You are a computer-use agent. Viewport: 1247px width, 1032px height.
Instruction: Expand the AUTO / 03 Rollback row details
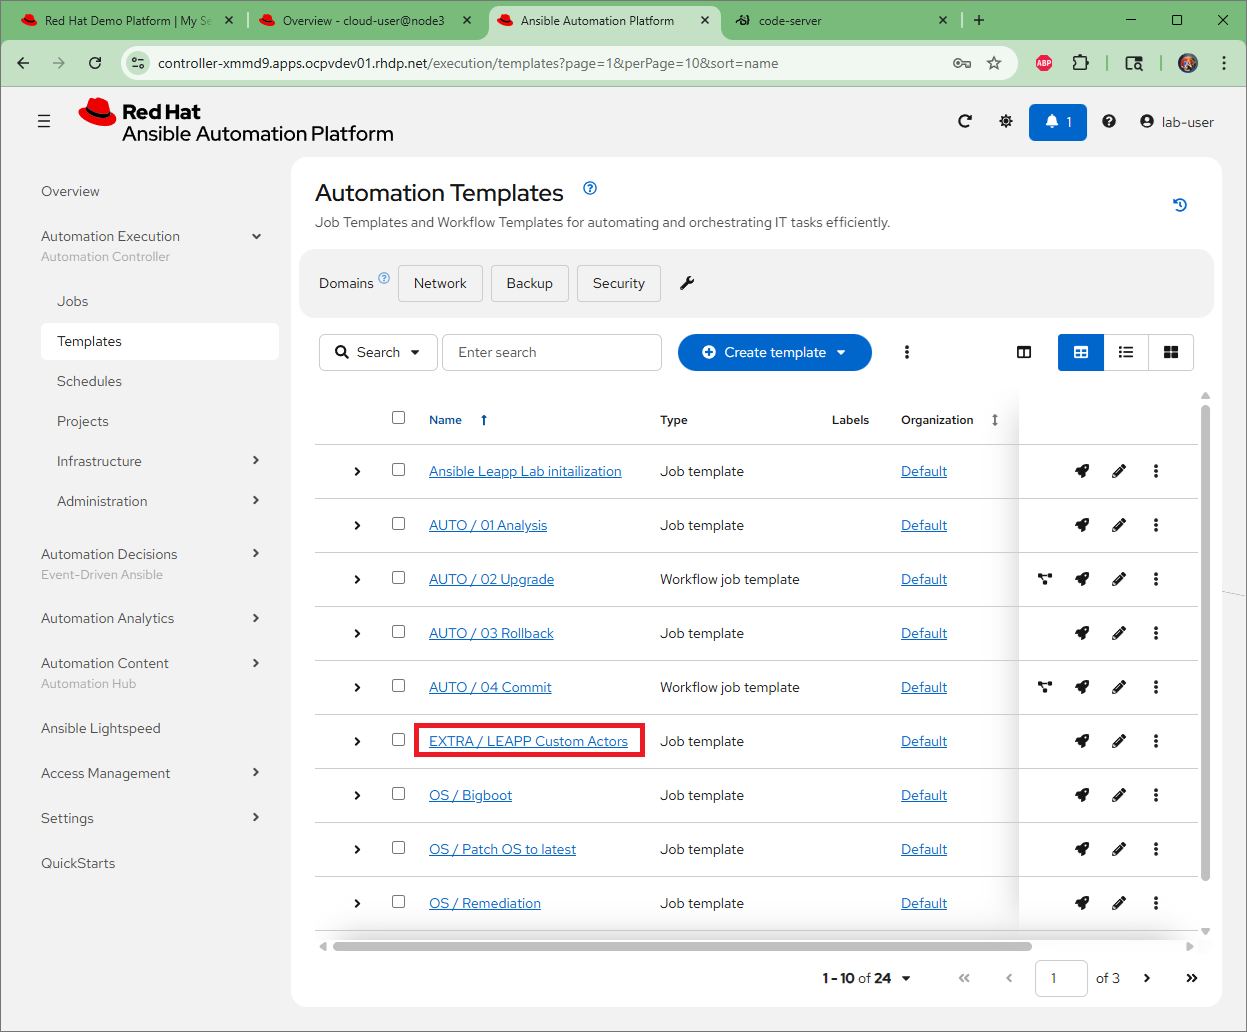click(x=357, y=633)
